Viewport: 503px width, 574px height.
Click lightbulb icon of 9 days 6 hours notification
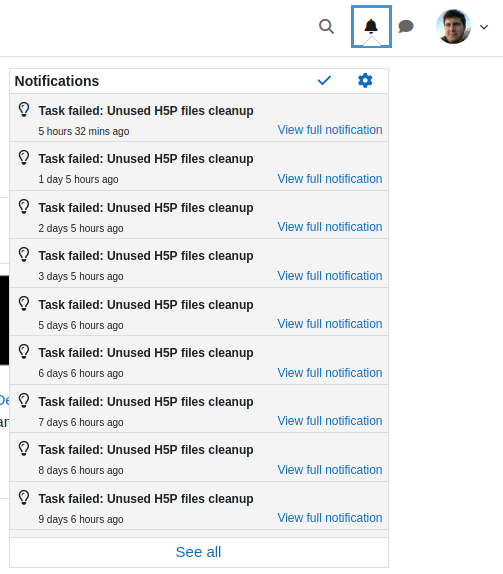pyautogui.click(x=24, y=498)
